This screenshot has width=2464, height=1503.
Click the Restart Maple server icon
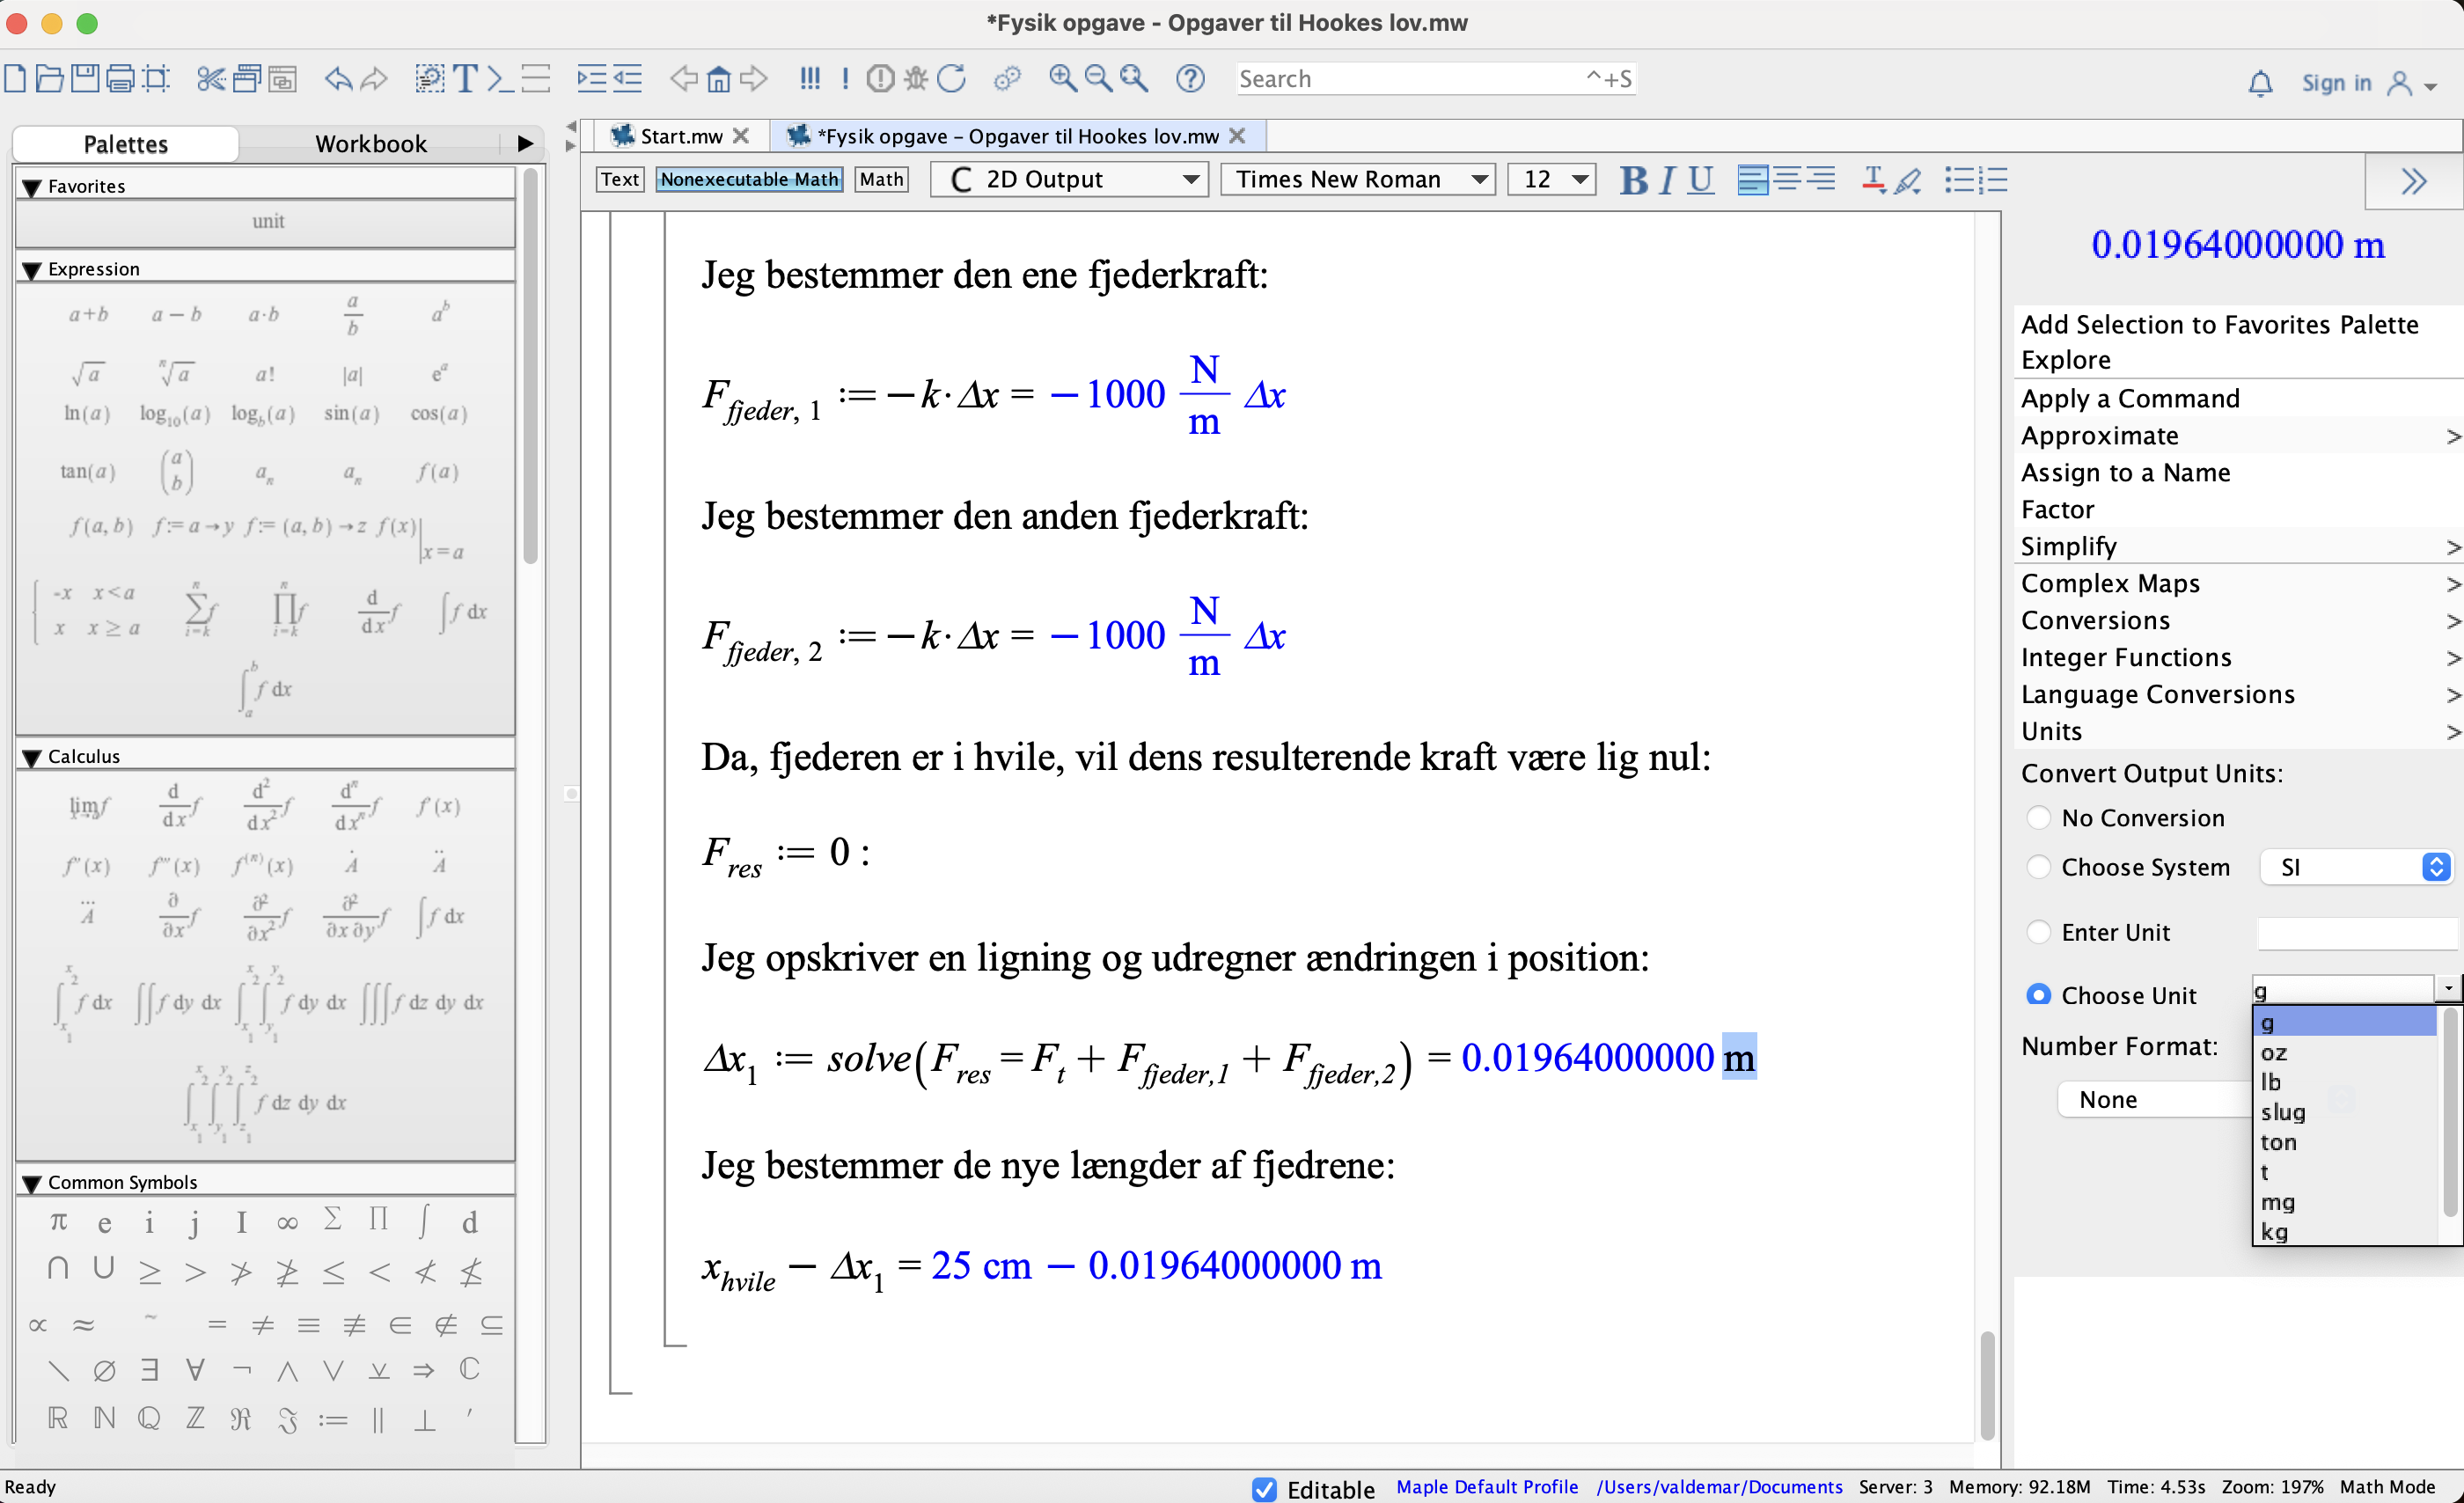[952, 78]
